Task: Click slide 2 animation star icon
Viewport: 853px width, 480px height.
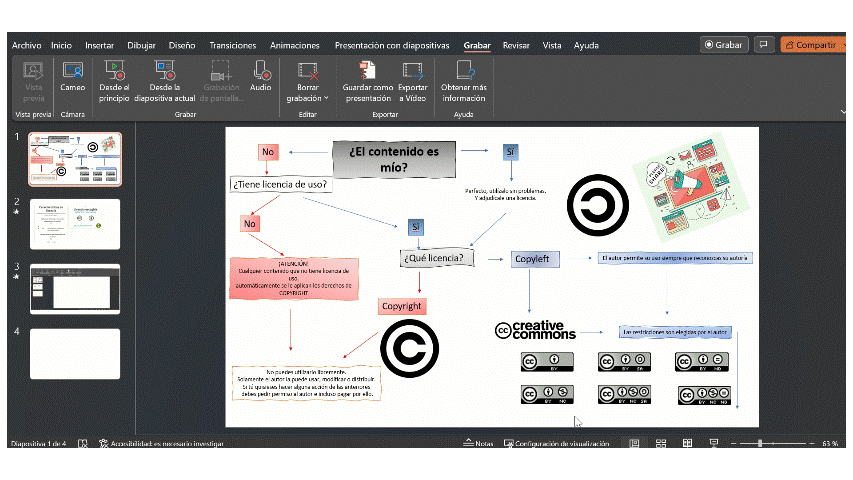Action: pyautogui.click(x=16, y=212)
